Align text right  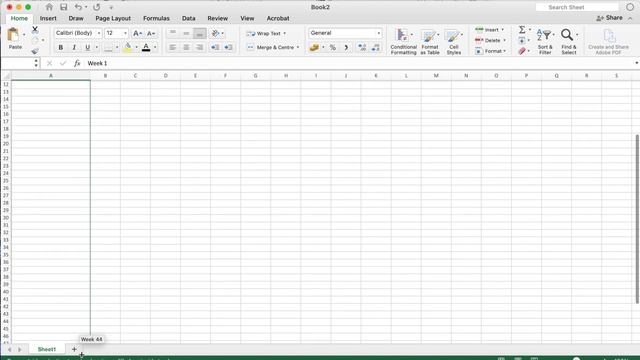coord(200,47)
